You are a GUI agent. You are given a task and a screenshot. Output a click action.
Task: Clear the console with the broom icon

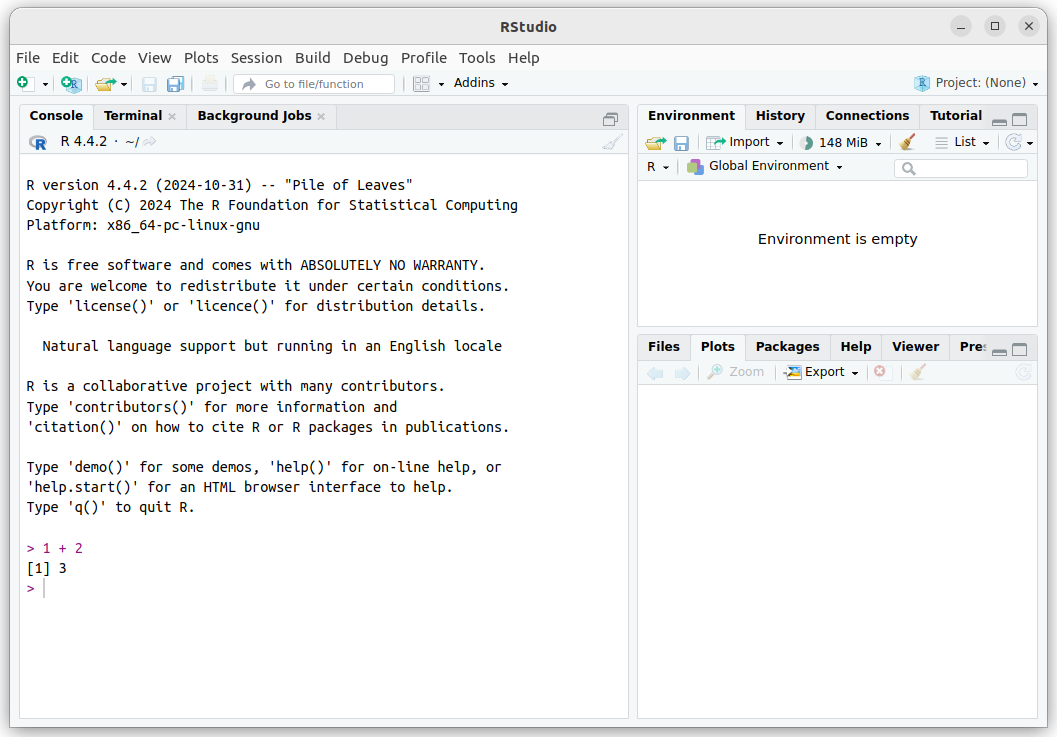coord(613,142)
